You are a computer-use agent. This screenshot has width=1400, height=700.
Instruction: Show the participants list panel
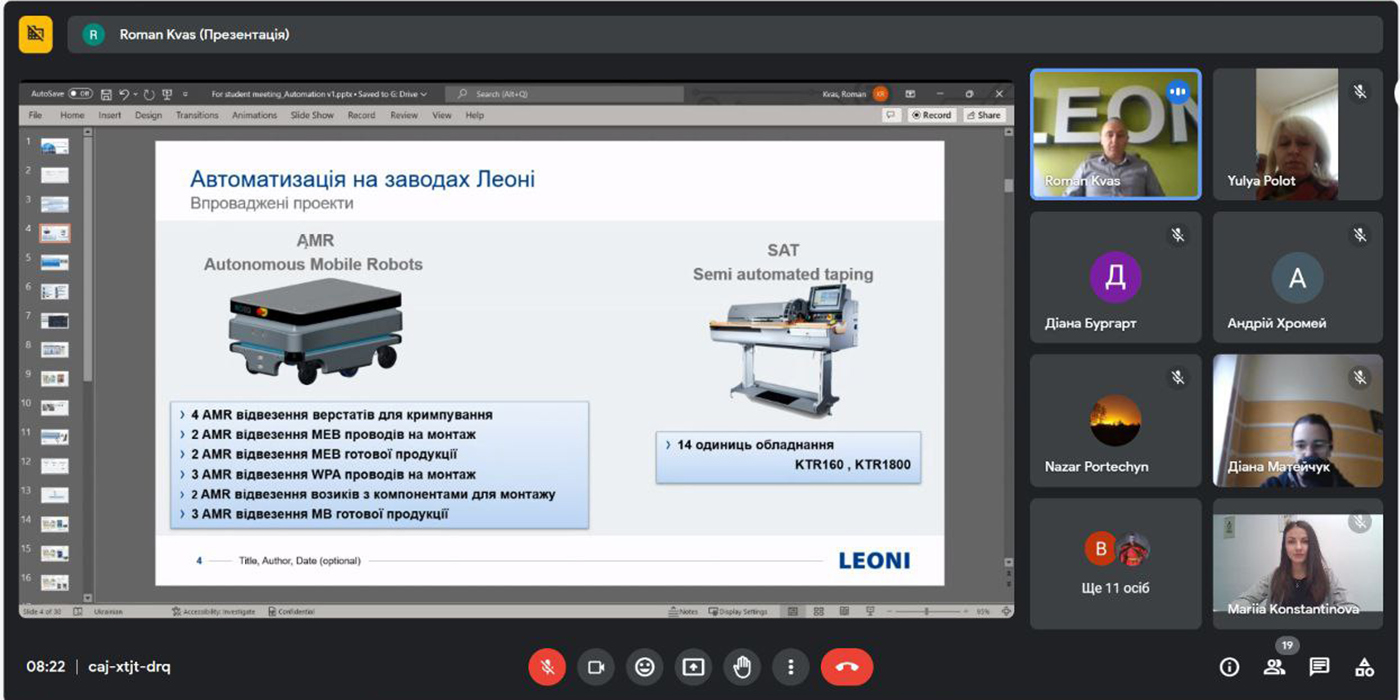click(1274, 667)
